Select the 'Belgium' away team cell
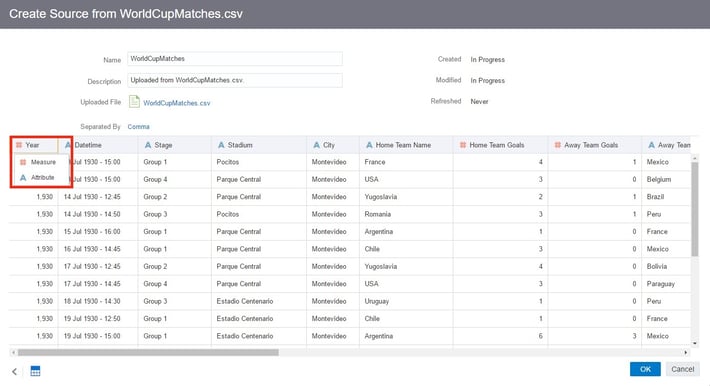710x386 pixels. 666,179
